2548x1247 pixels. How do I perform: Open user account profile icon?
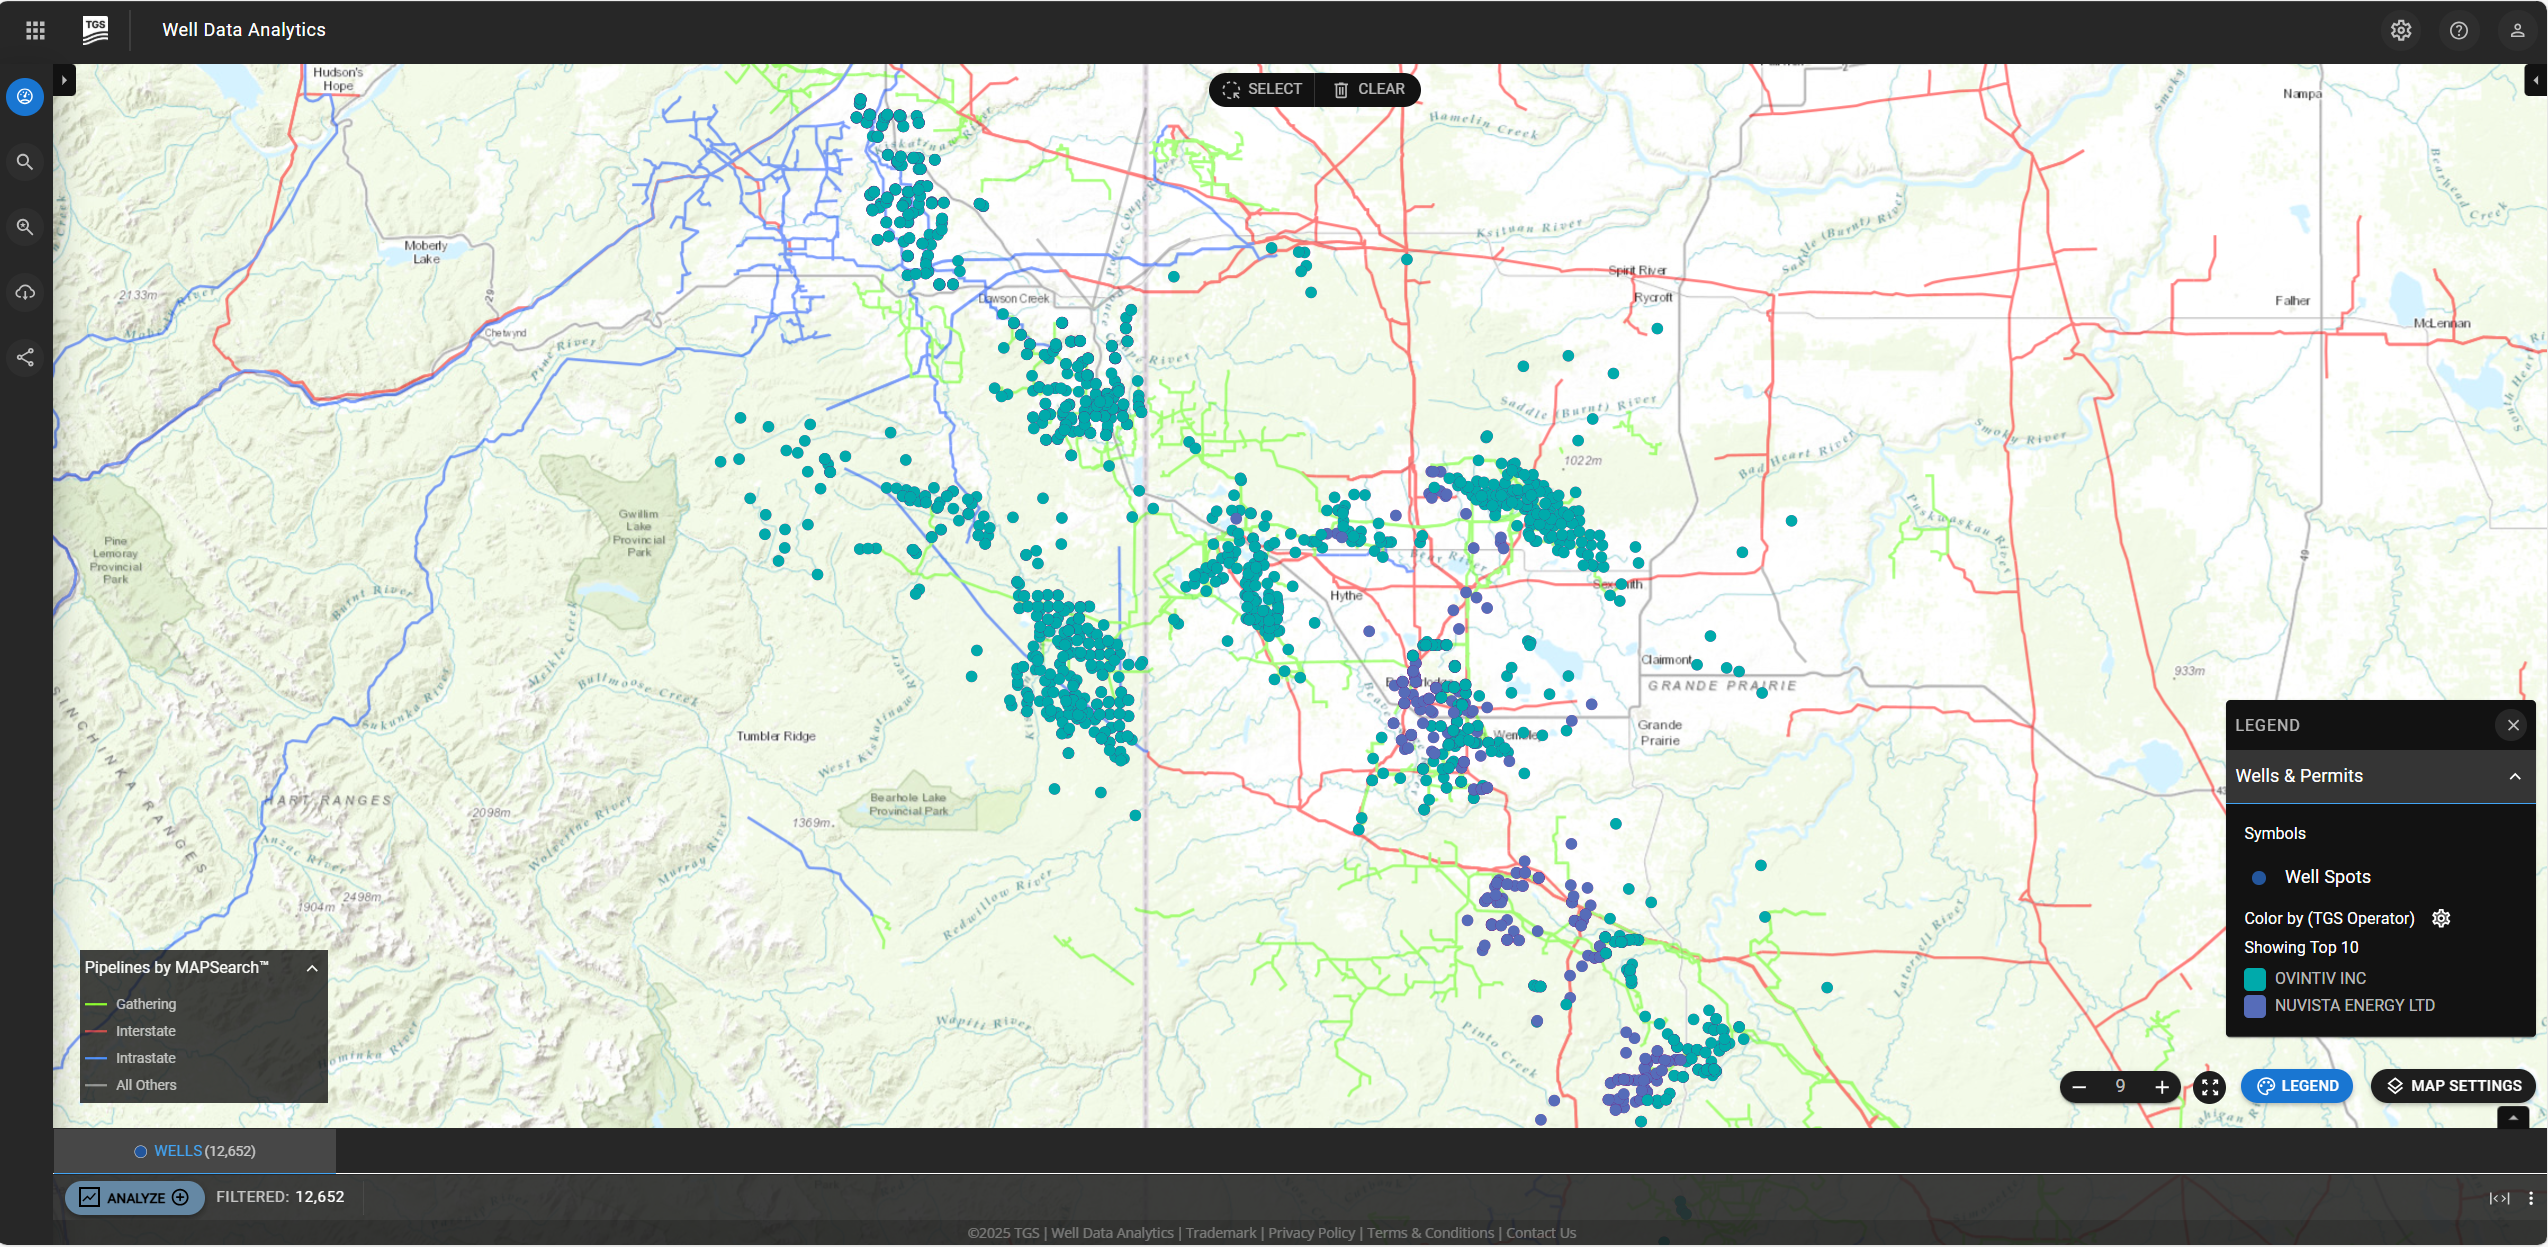click(x=2517, y=30)
